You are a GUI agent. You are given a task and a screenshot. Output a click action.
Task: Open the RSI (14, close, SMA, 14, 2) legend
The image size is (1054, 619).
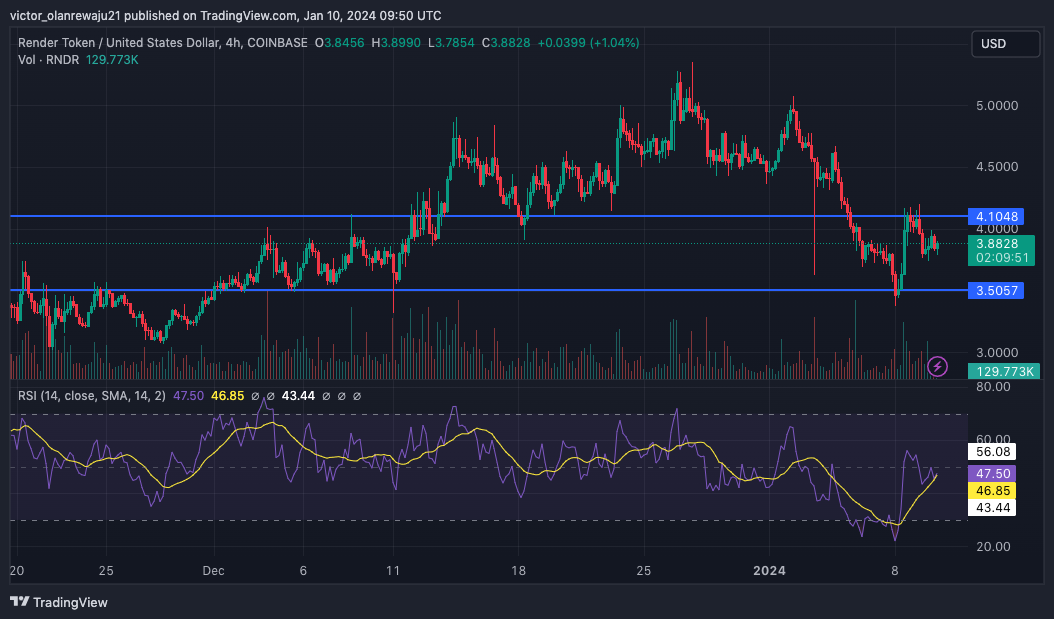click(x=91, y=396)
